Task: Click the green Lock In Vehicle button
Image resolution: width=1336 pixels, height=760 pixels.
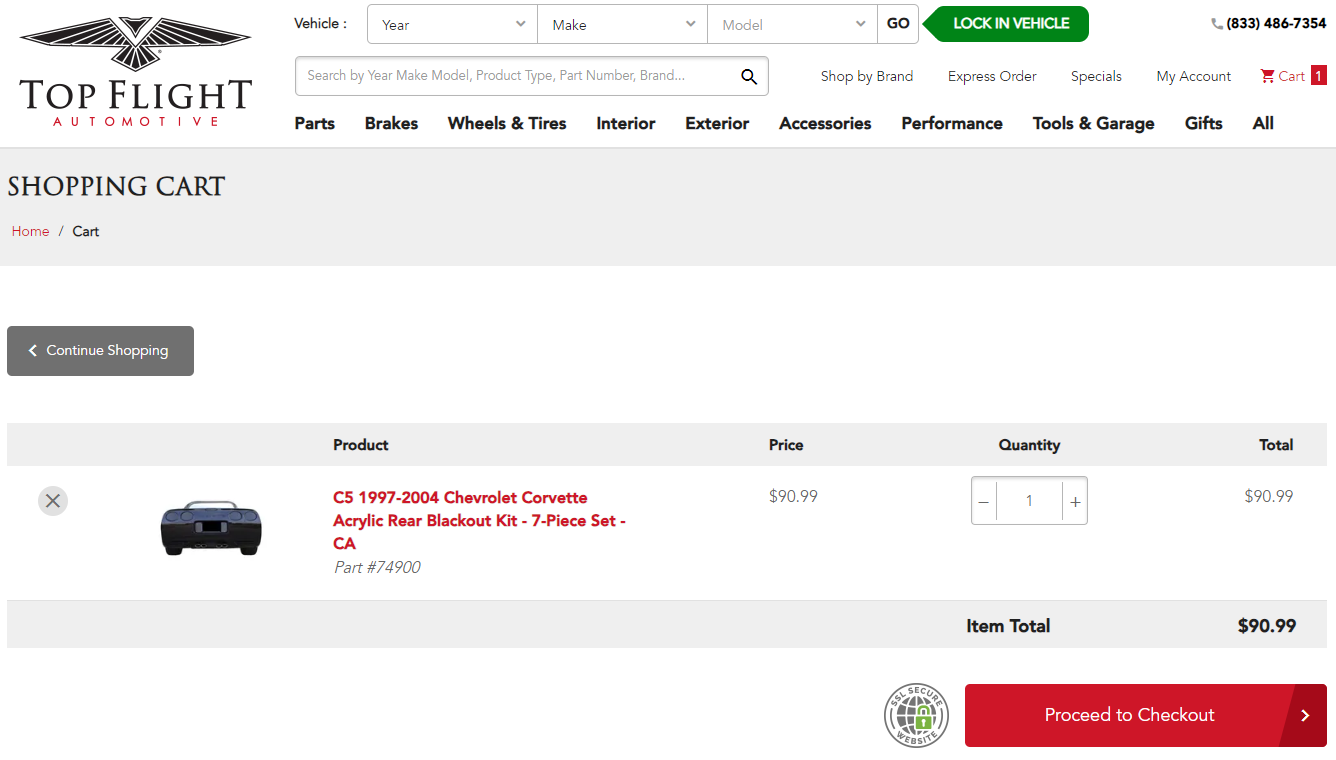Action: pyautogui.click(x=1010, y=24)
